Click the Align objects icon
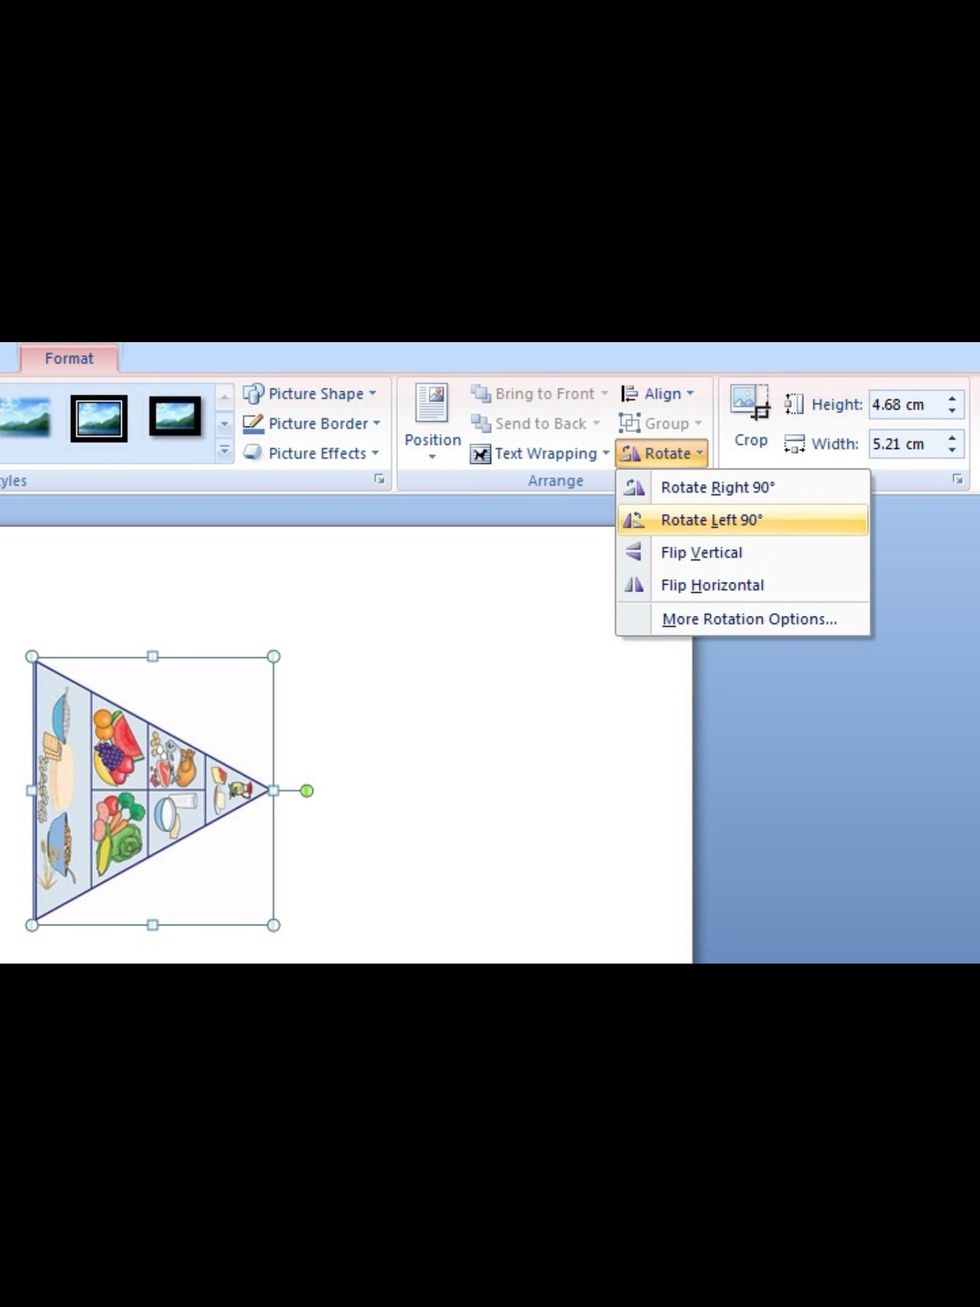 (630, 394)
